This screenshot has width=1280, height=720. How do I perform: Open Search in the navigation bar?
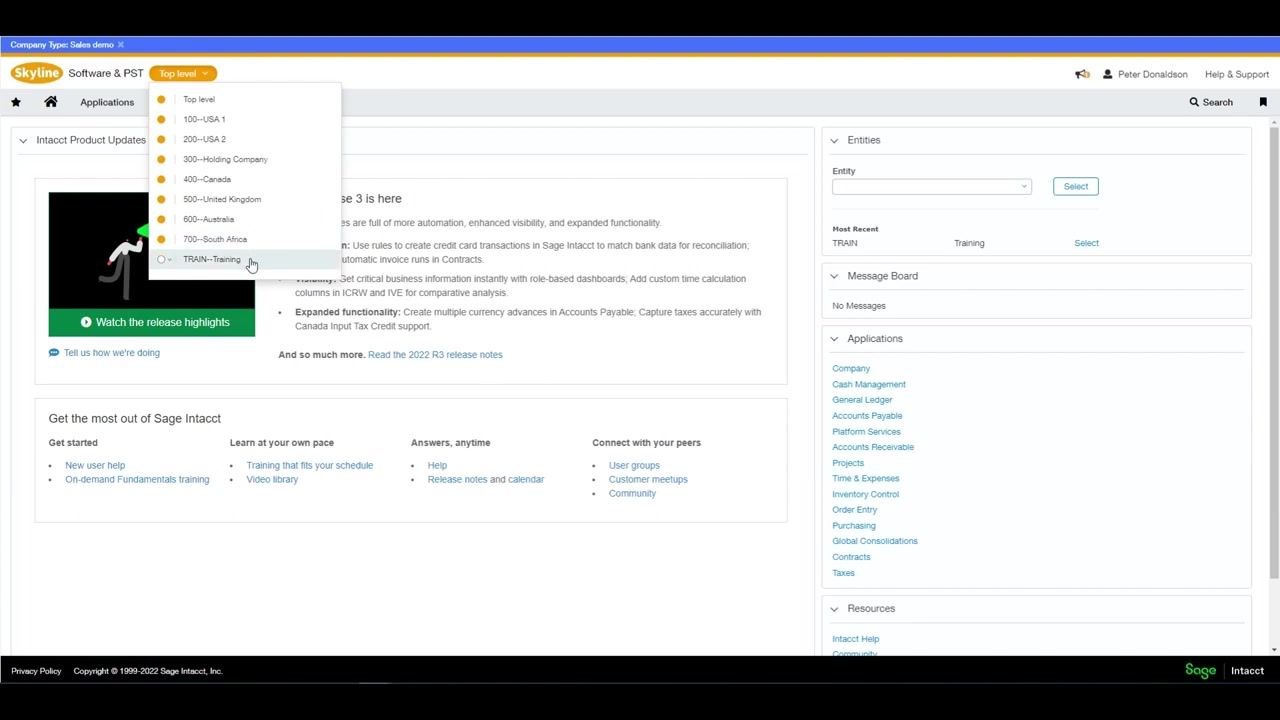coord(1211,102)
